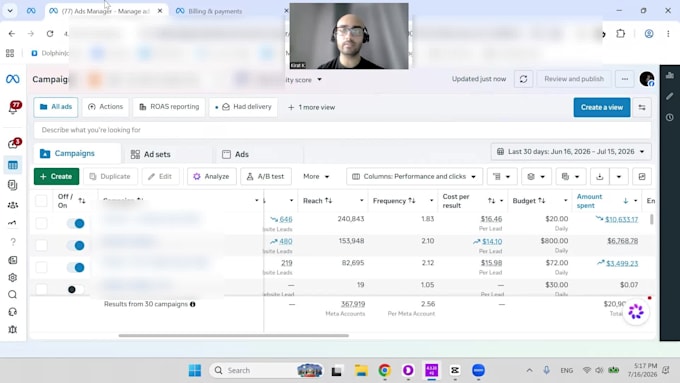Check the box for the $6,768.78 campaign row
The width and height of the screenshot is (680, 383).
coord(41,246)
